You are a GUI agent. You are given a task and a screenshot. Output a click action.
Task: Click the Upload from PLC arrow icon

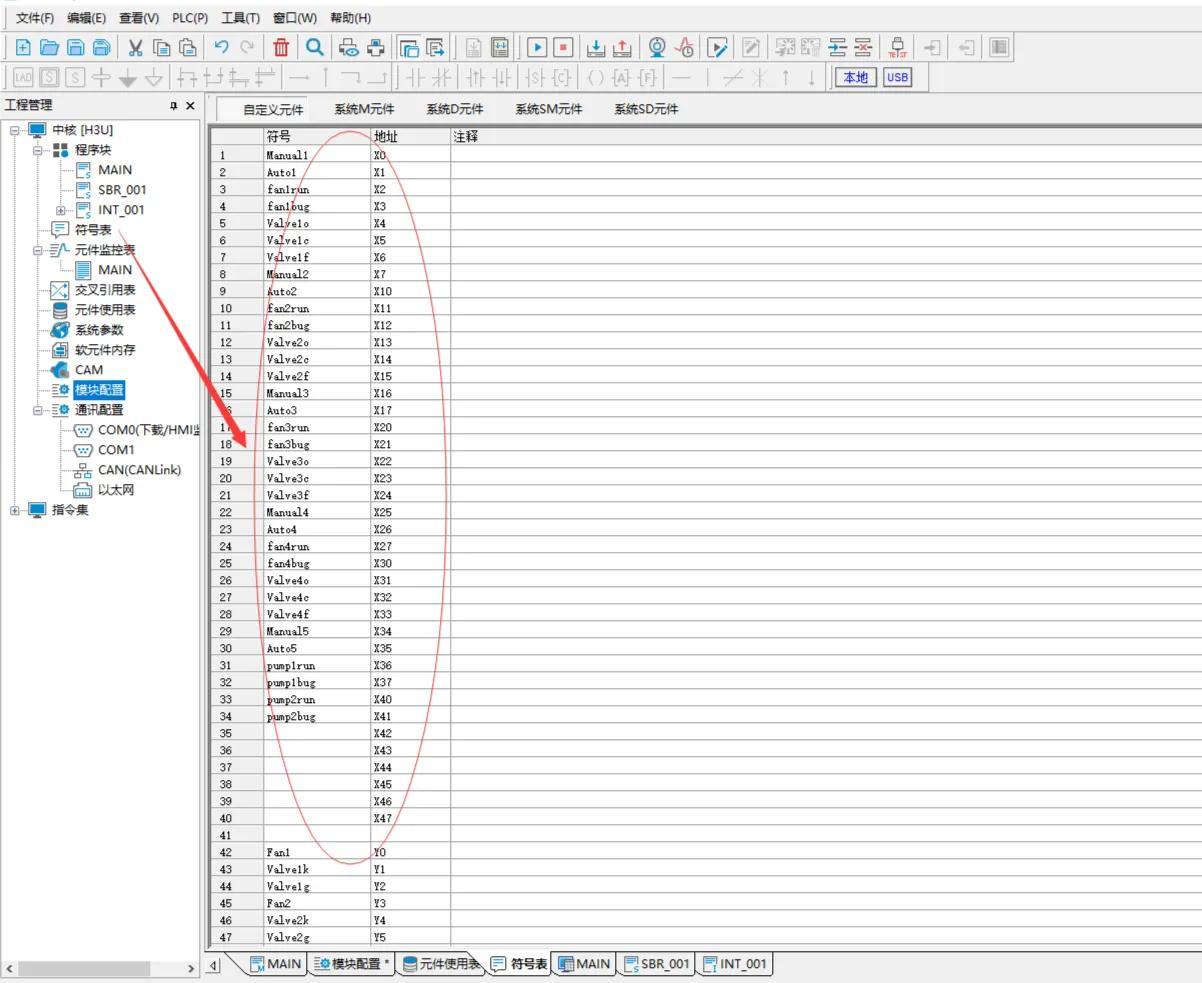(x=621, y=47)
